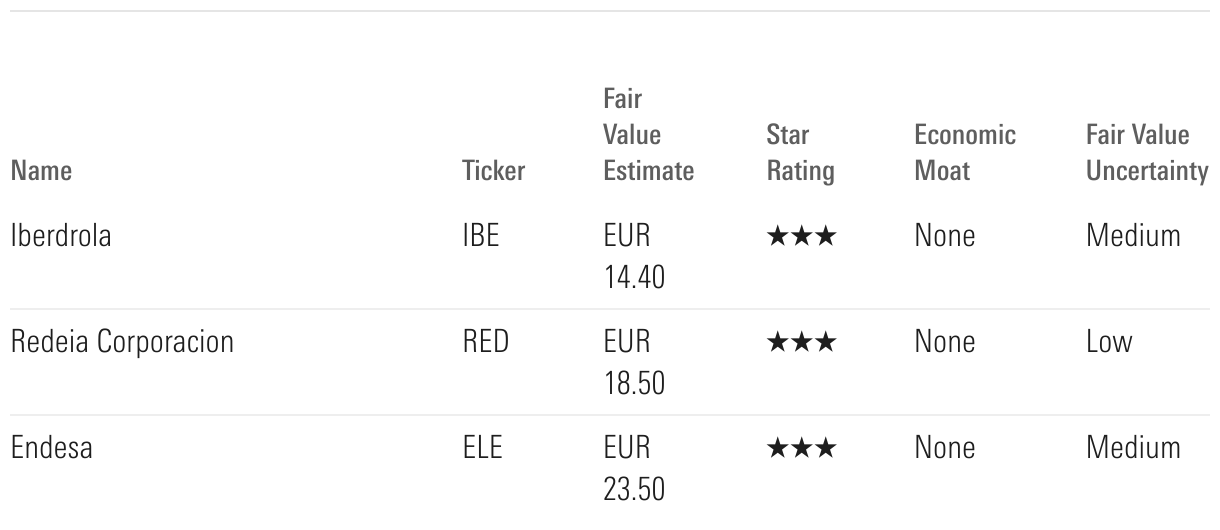Click the Low uncertainty value for Redeia
This screenshot has height=530, width=1220.
pos(1109,342)
